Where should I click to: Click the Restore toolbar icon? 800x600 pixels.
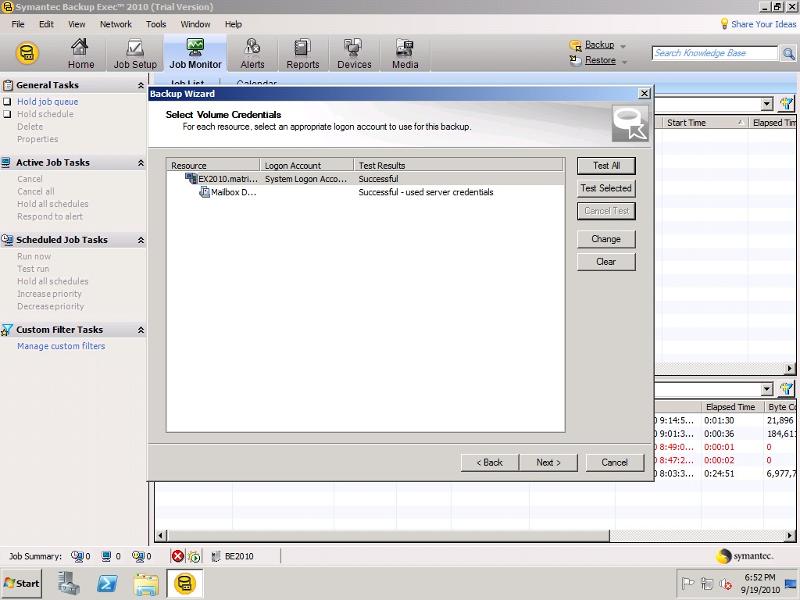[576, 60]
